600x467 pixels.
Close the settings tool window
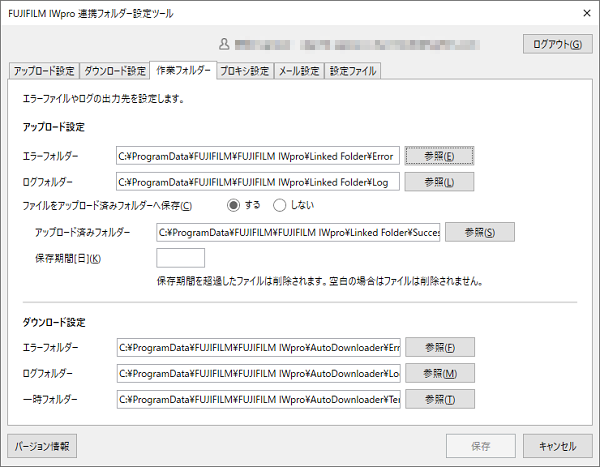pyautogui.click(x=587, y=13)
